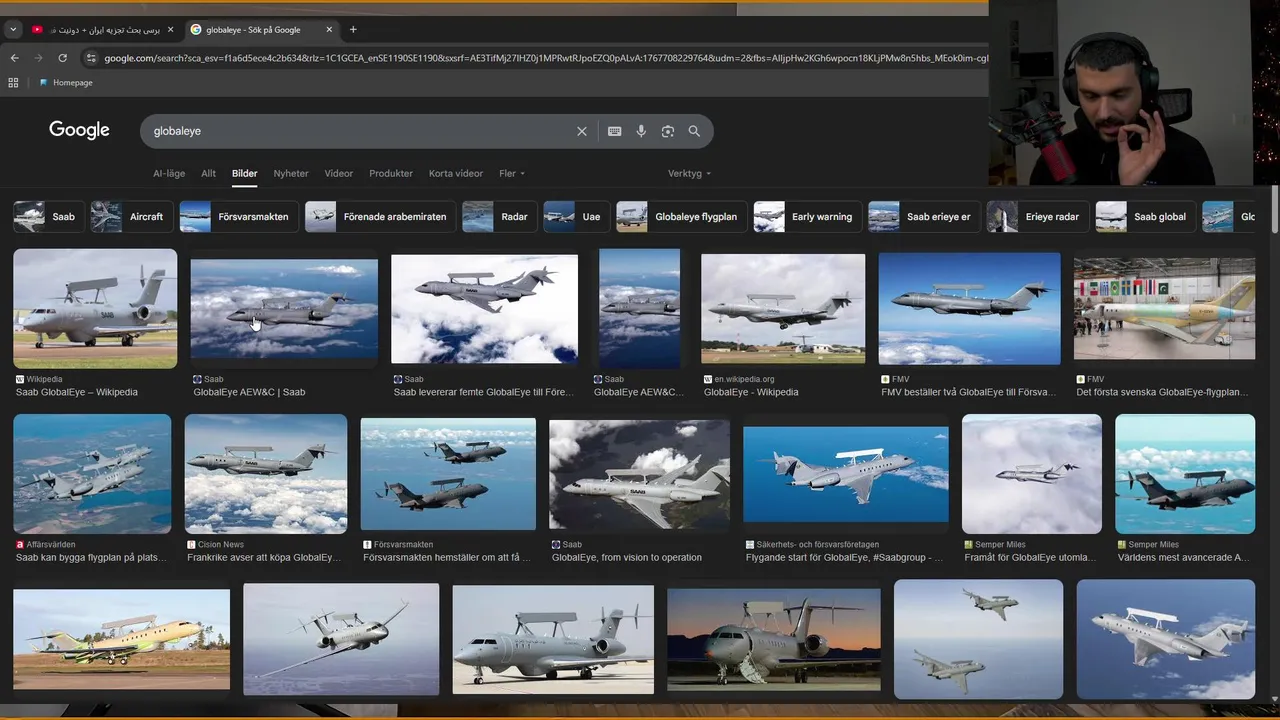
Task: Open the Homepage bookmark
Action: pyautogui.click(x=66, y=82)
